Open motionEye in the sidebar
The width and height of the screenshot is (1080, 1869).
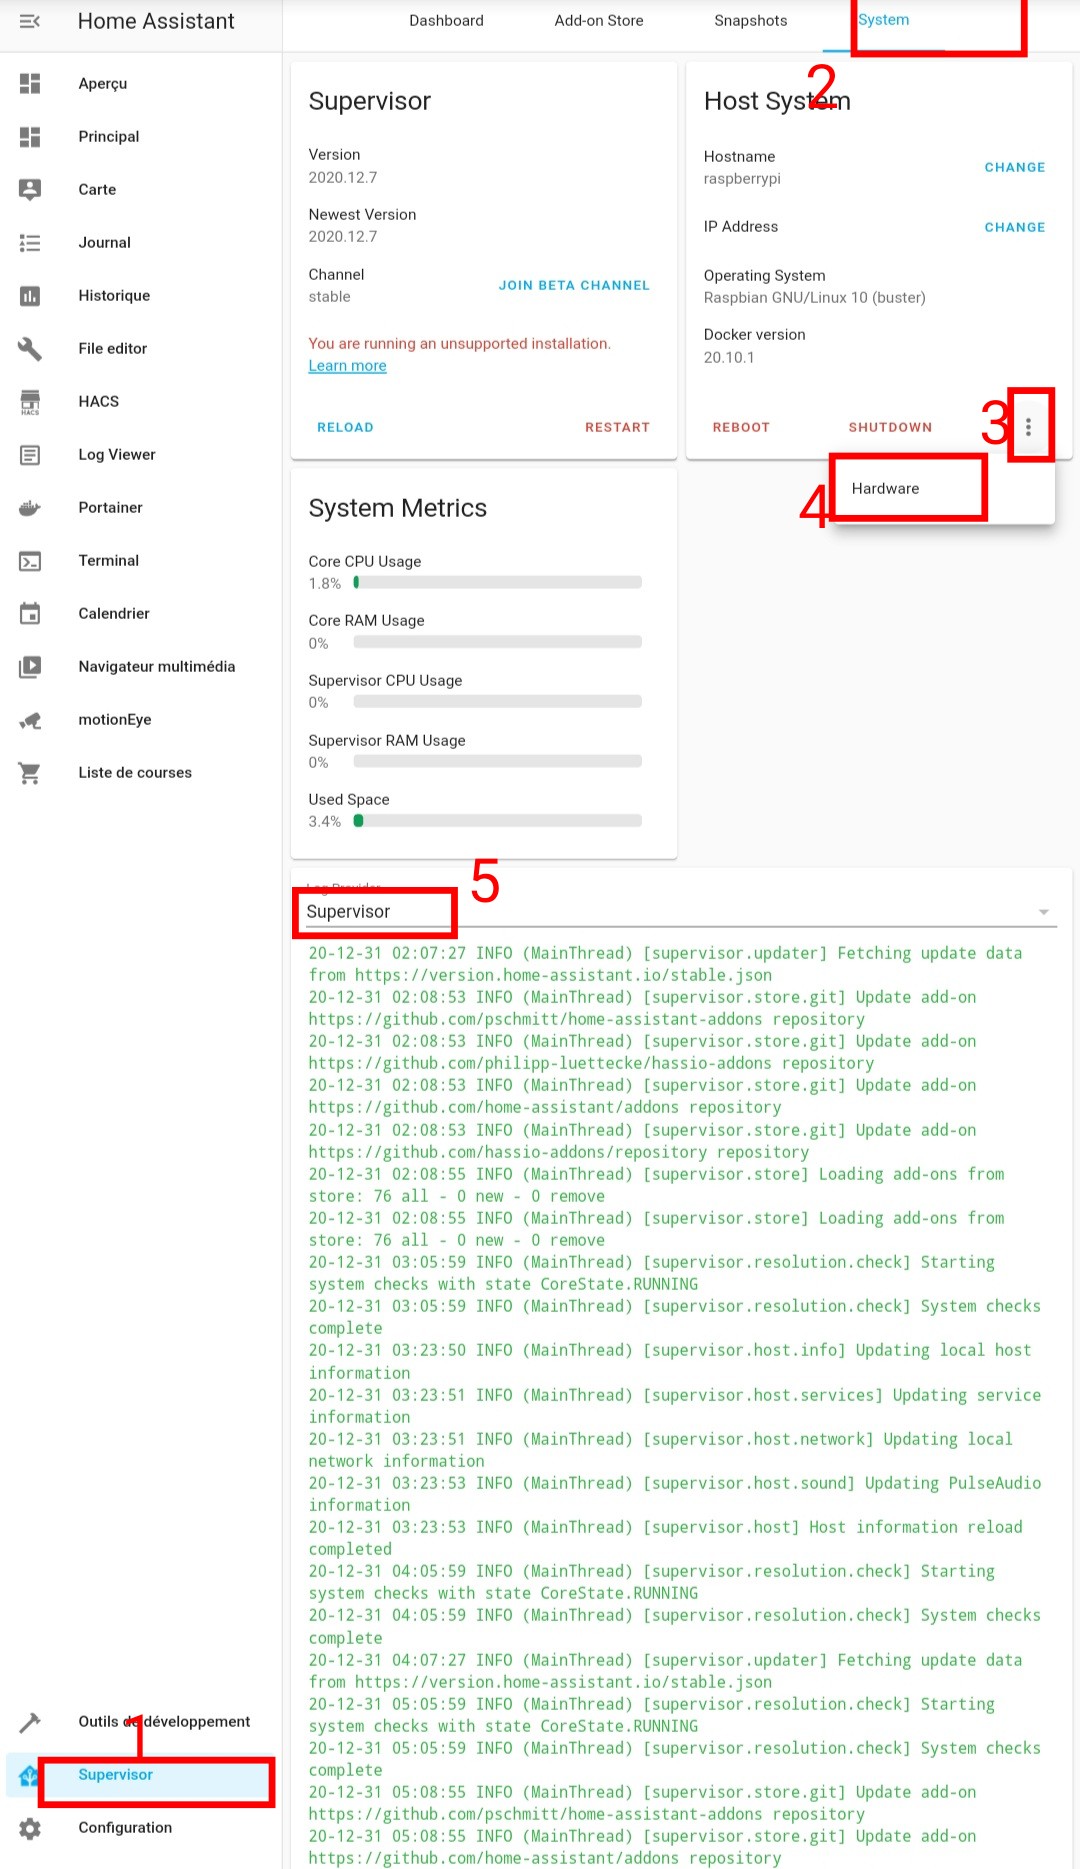(141, 719)
